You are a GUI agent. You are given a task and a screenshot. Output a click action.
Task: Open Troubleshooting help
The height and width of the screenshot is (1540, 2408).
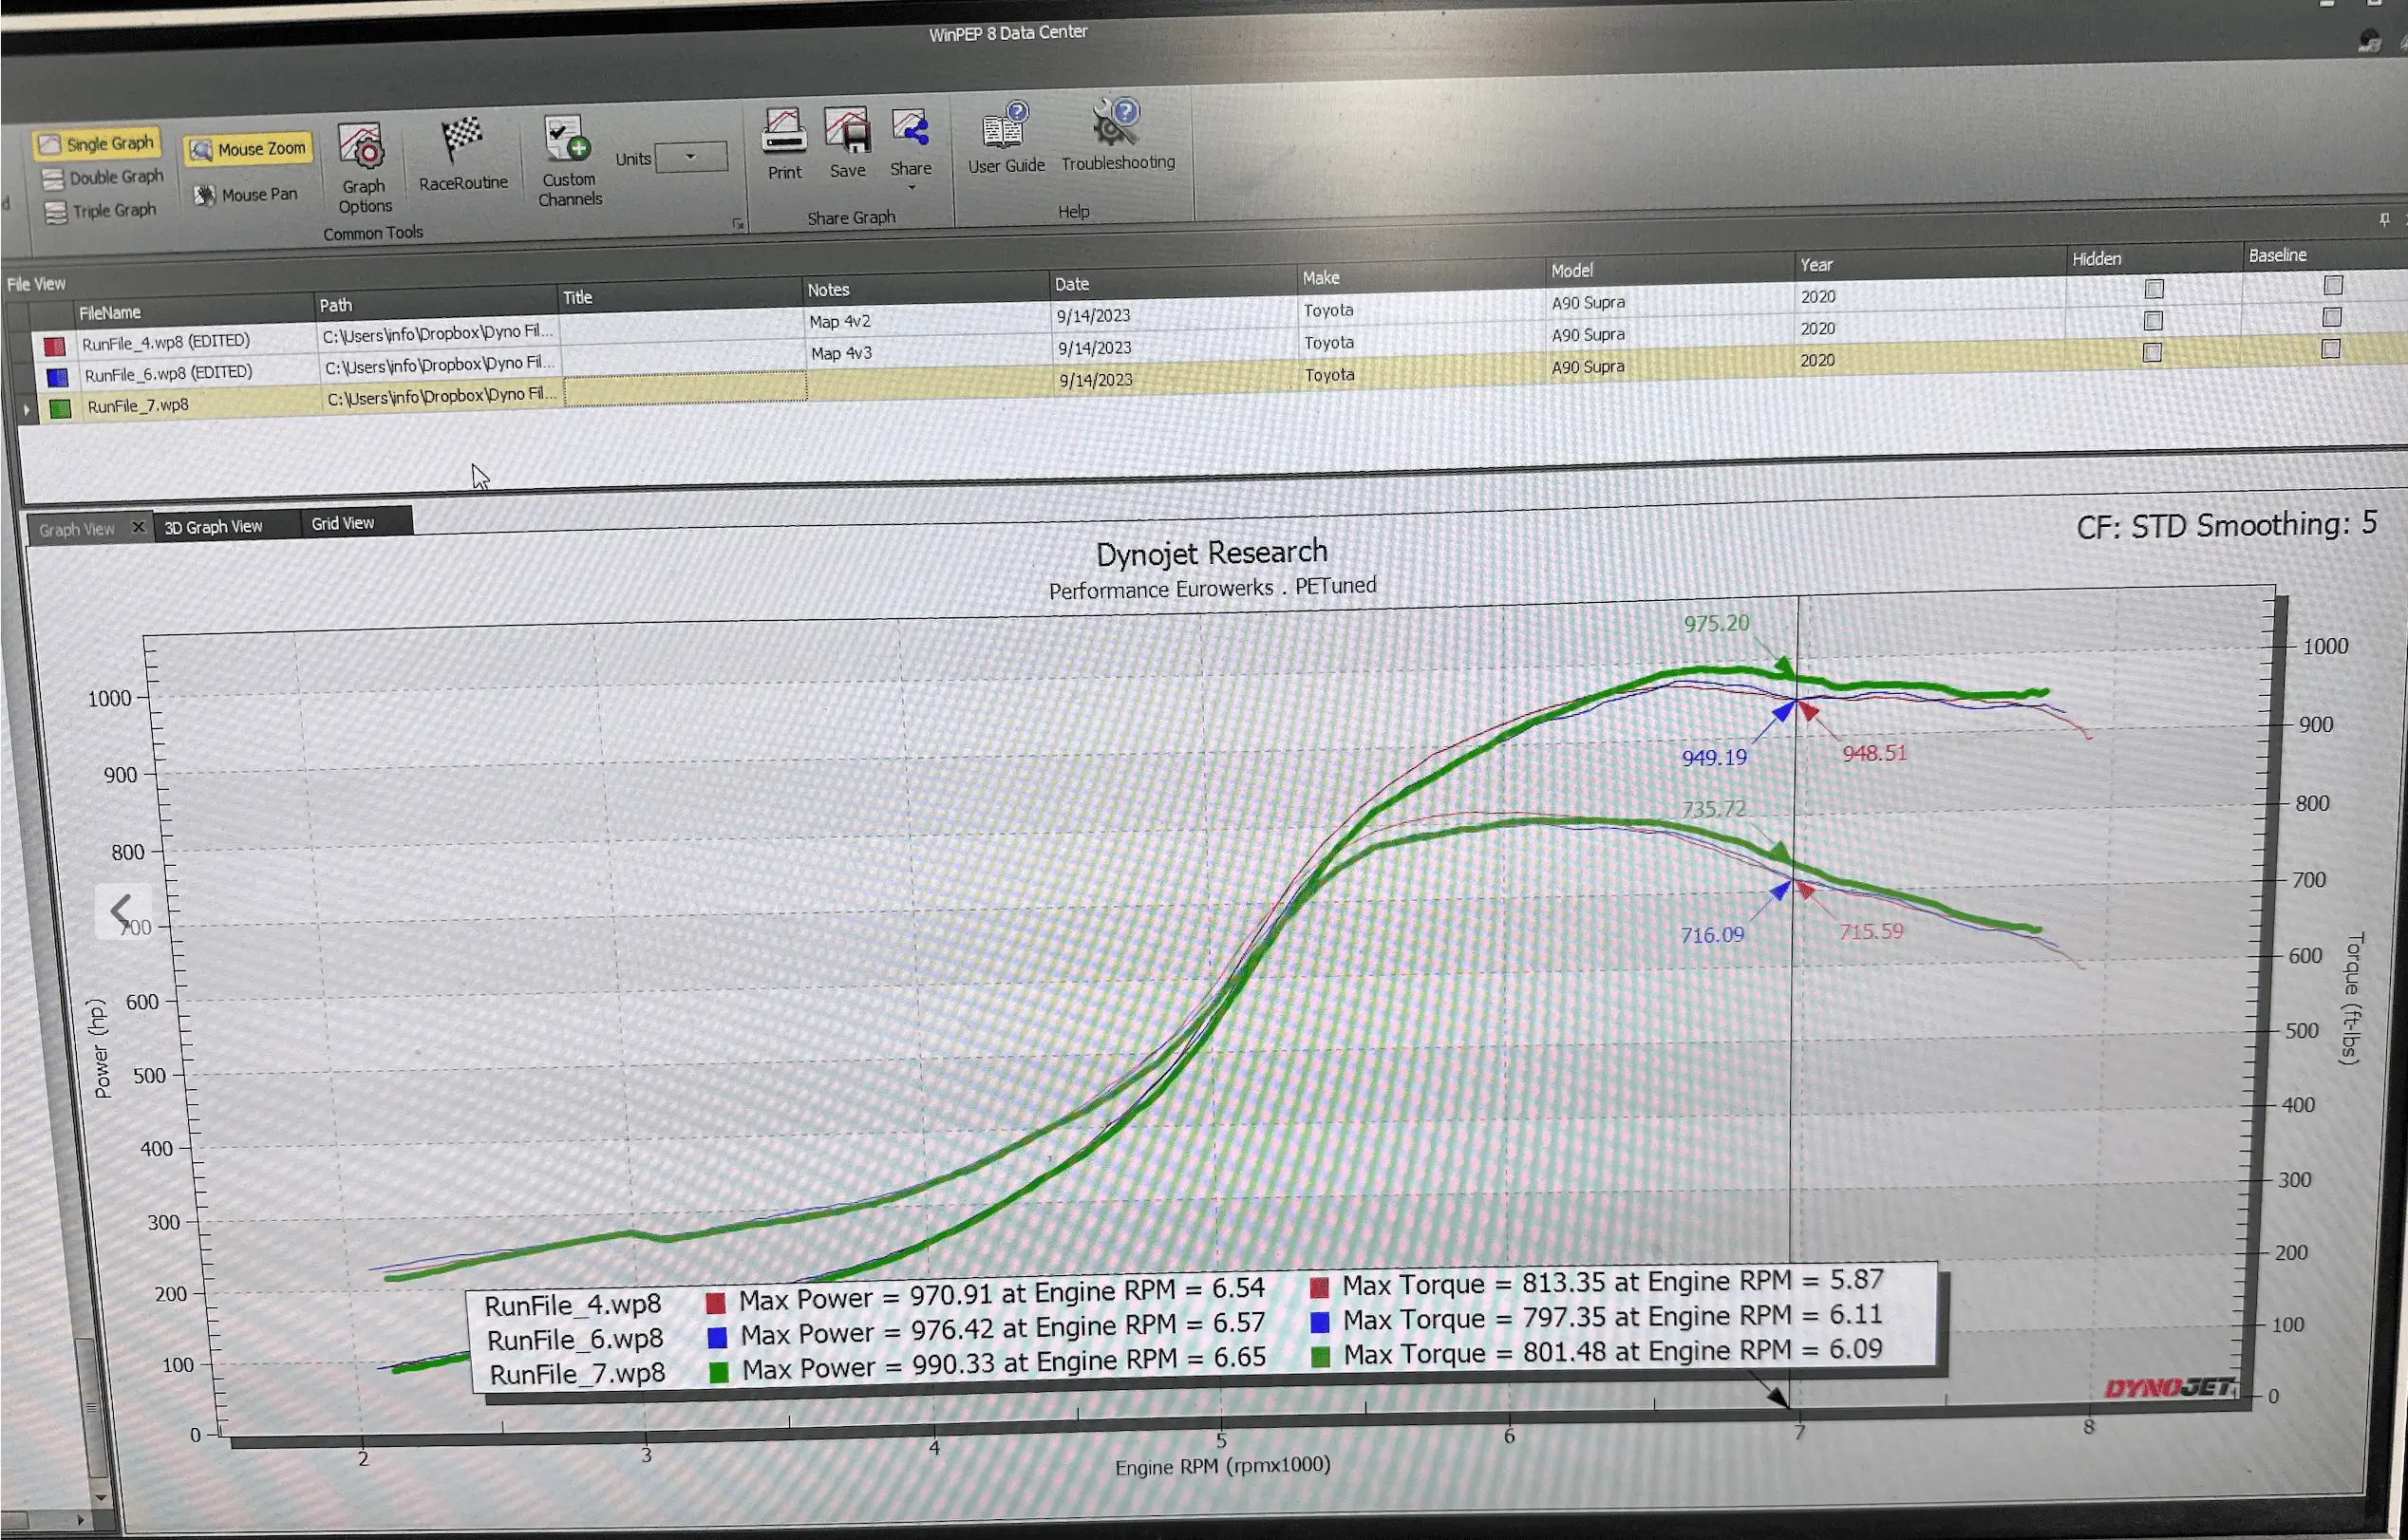[1117, 134]
